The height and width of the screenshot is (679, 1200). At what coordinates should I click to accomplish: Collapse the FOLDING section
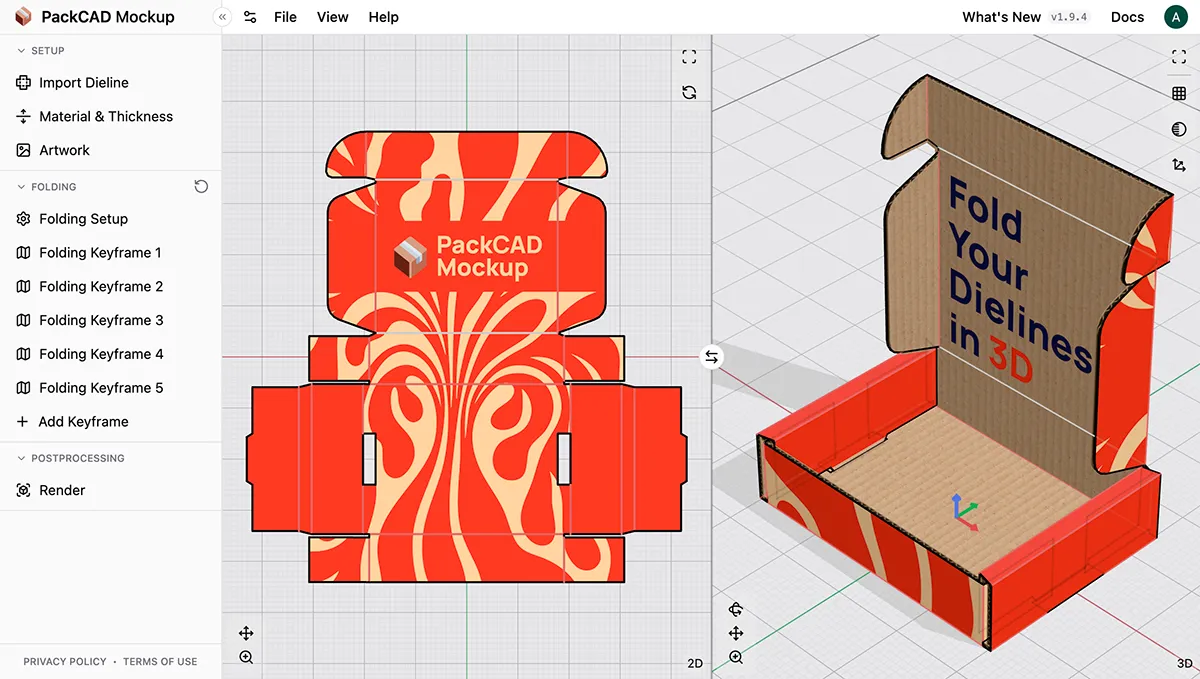tap(47, 187)
